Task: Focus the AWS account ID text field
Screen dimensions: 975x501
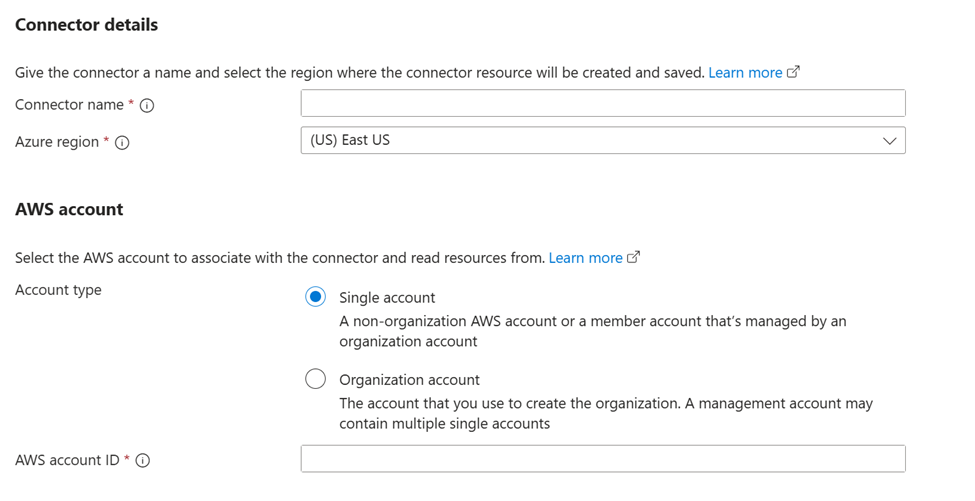Action: [603, 459]
